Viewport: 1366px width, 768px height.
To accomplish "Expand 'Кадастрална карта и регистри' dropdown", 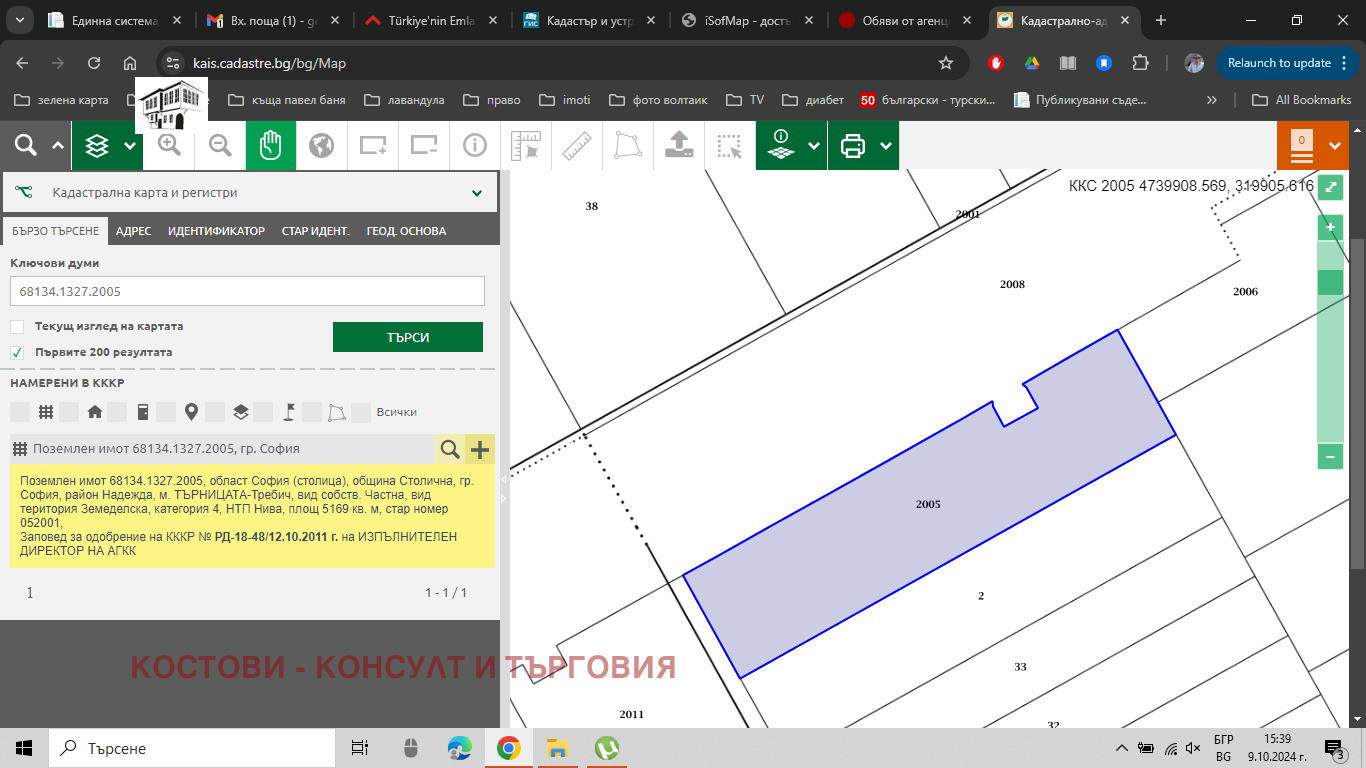I will click(x=477, y=193).
